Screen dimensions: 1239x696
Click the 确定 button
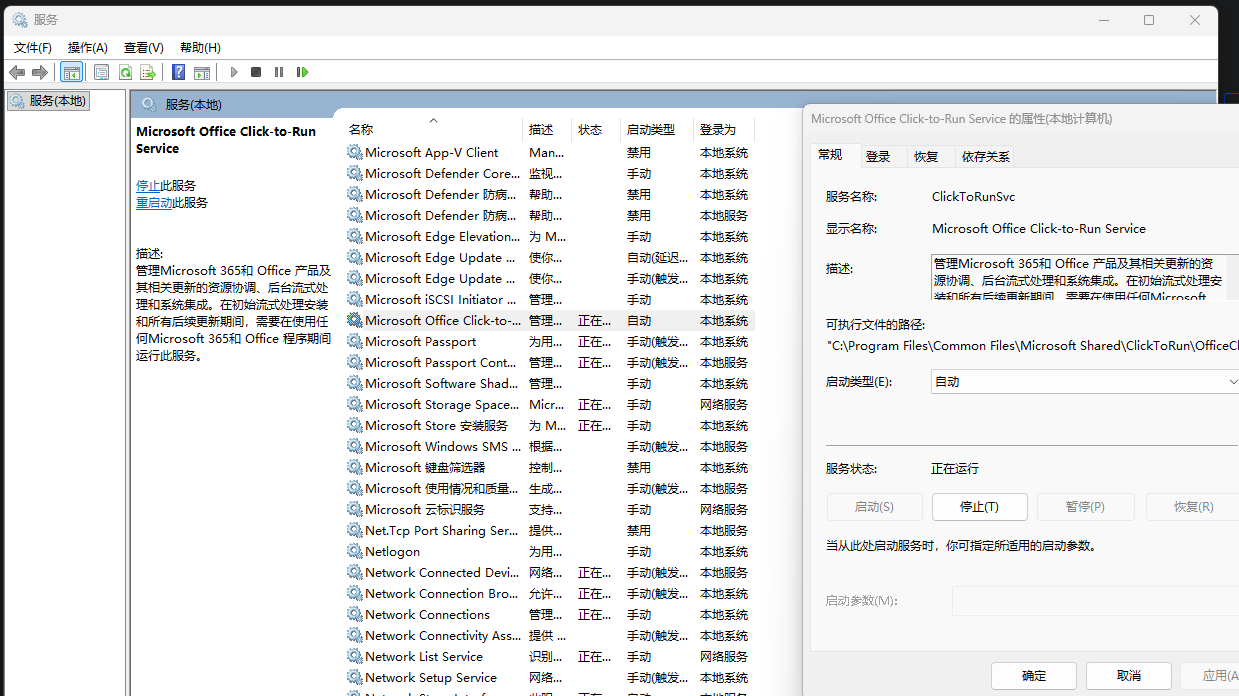pyautogui.click(x=1034, y=676)
